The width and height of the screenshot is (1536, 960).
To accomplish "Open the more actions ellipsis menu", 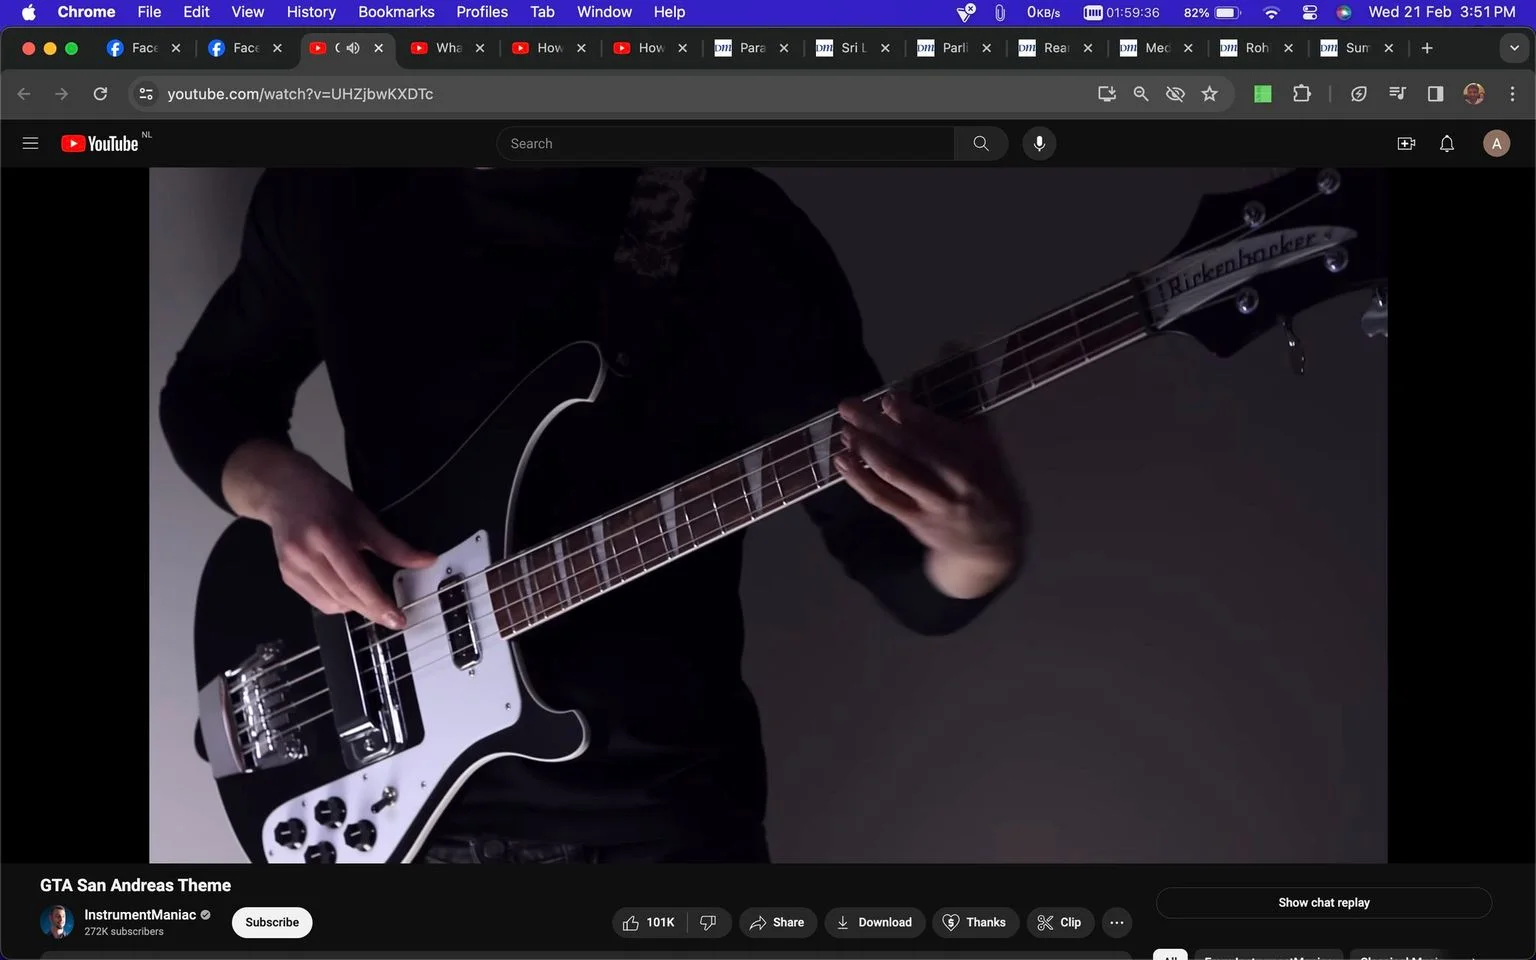I will click(1117, 922).
